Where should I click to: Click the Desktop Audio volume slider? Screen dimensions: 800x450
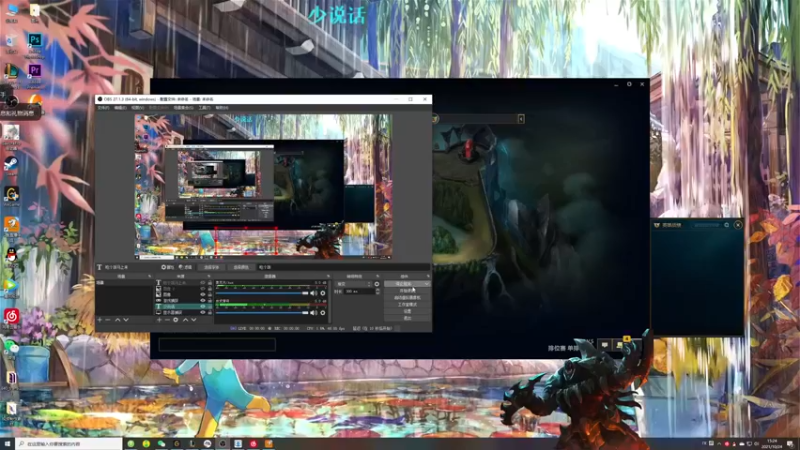[x=262, y=312]
